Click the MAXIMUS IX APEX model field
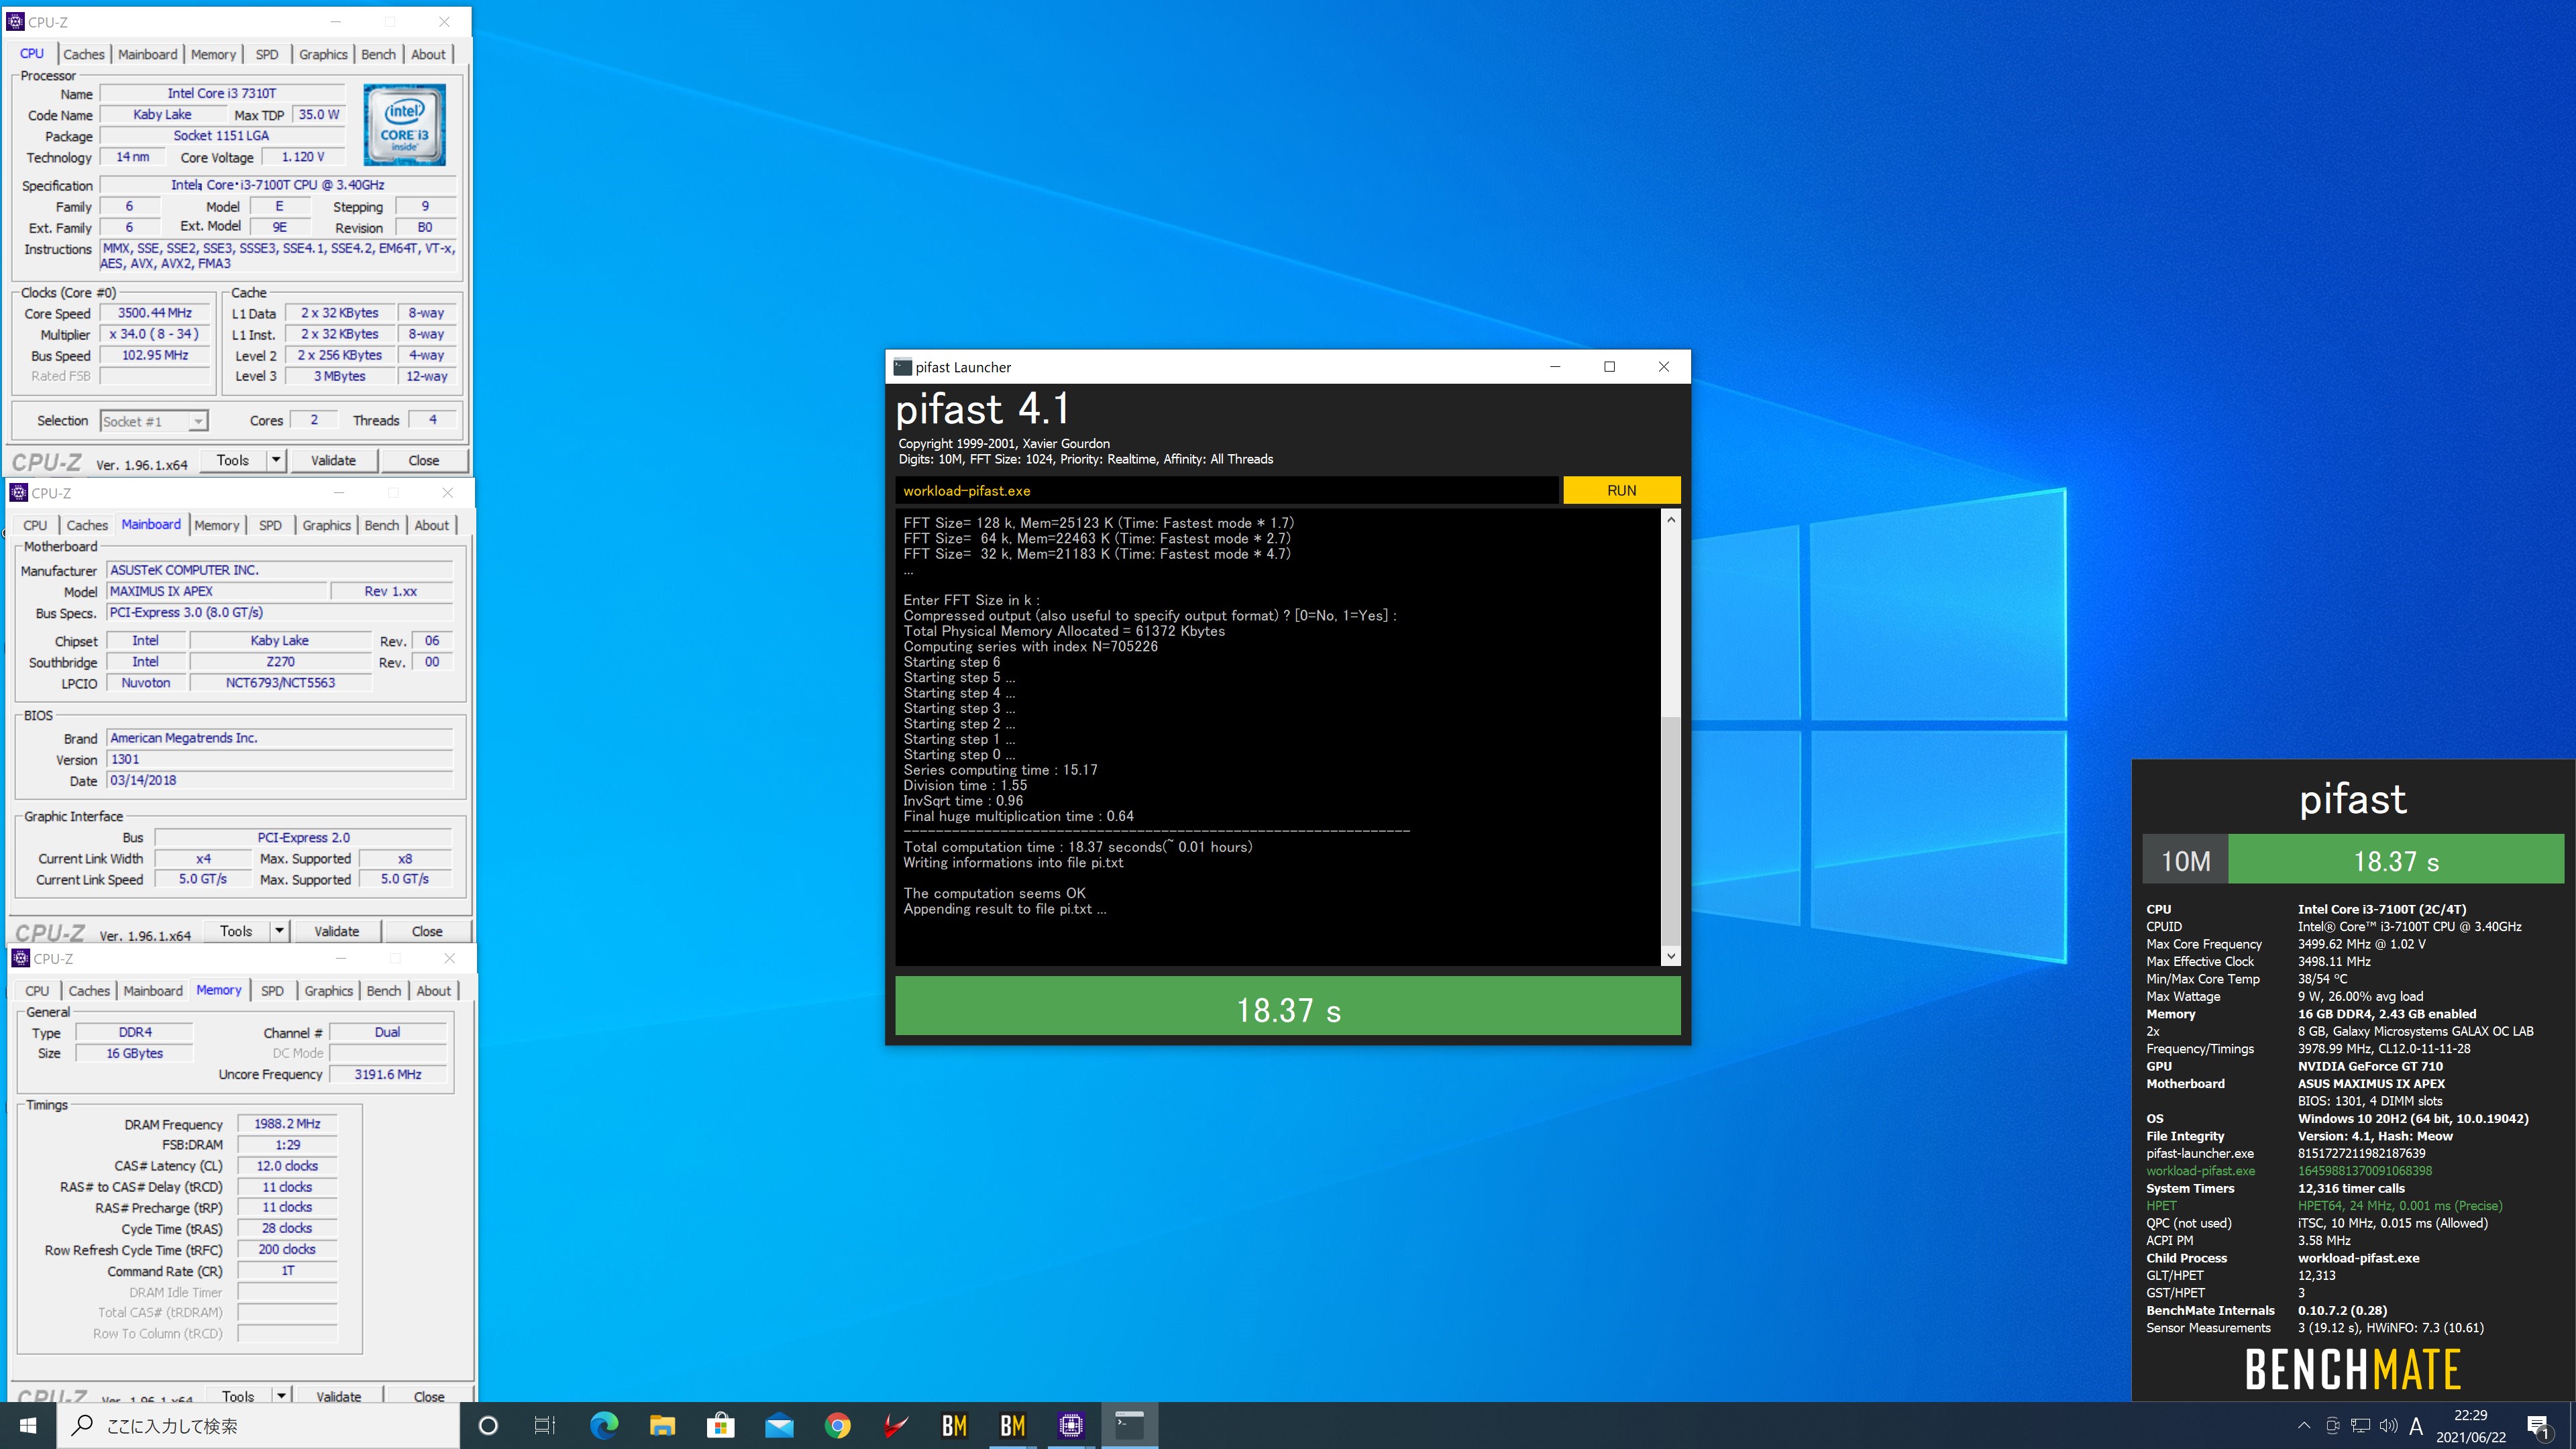The height and width of the screenshot is (1449, 2576). (x=217, y=591)
